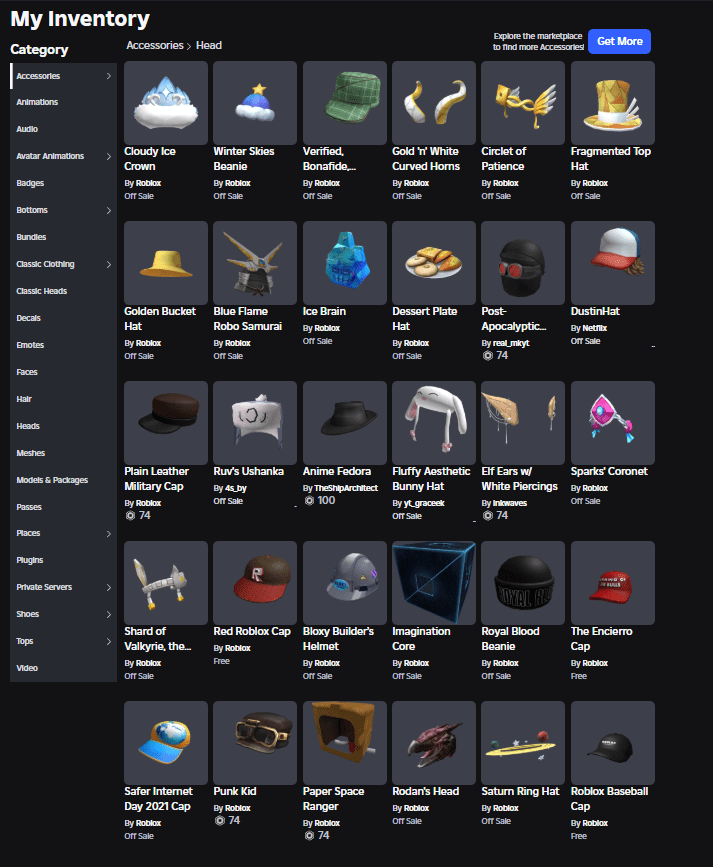This screenshot has height=867, width=713.
Task: Expand the Tops category chevron
Action: 109,641
